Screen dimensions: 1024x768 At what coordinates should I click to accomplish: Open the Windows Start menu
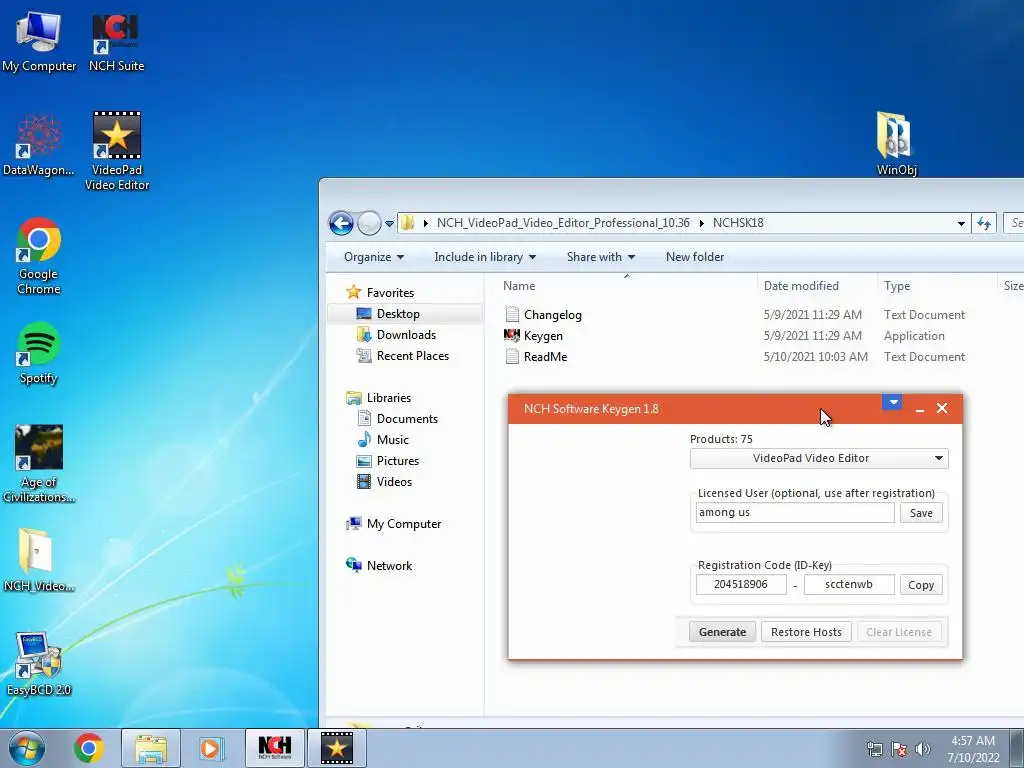[26, 748]
